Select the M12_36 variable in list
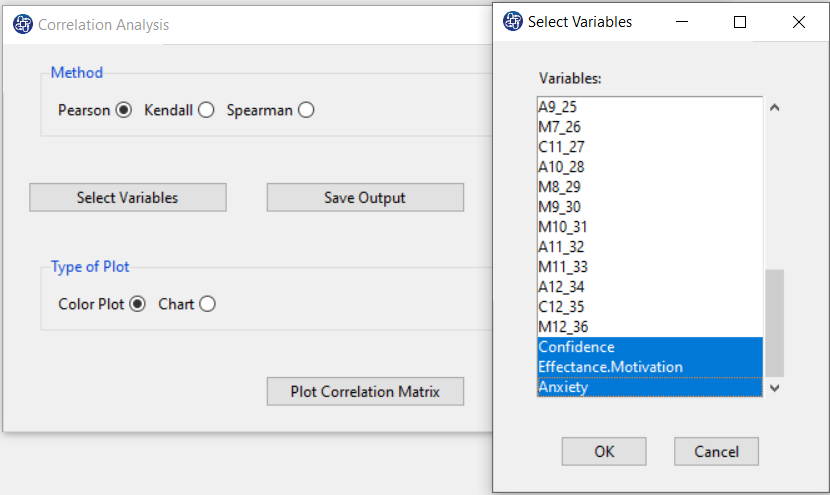Image resolution: width=830 pixels, height=495 pixels. (x=649, y=327)
